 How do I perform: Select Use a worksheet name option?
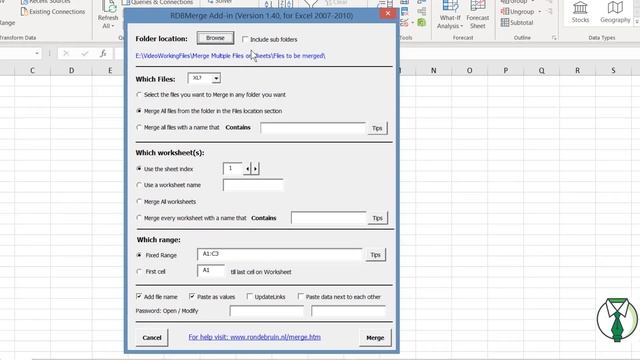coord(139,185)
